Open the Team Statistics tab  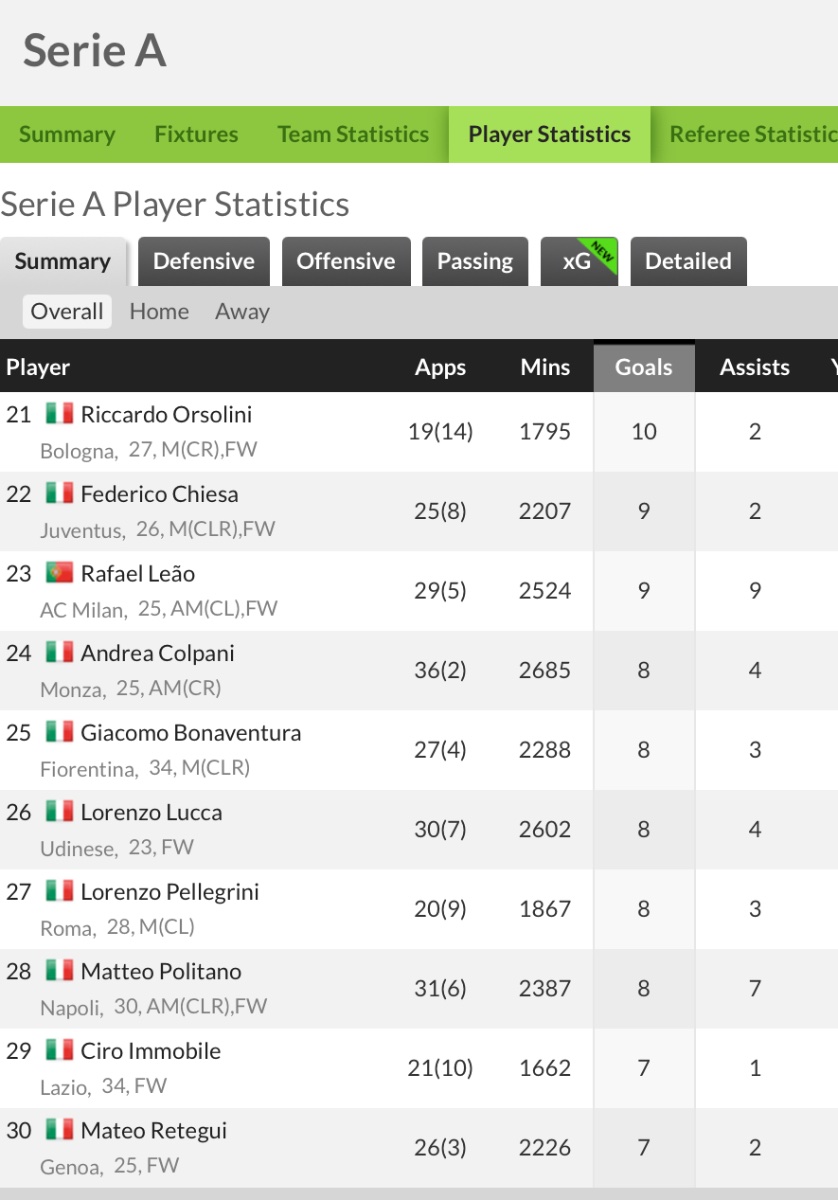pyautogui.click(x=353, y=134)
